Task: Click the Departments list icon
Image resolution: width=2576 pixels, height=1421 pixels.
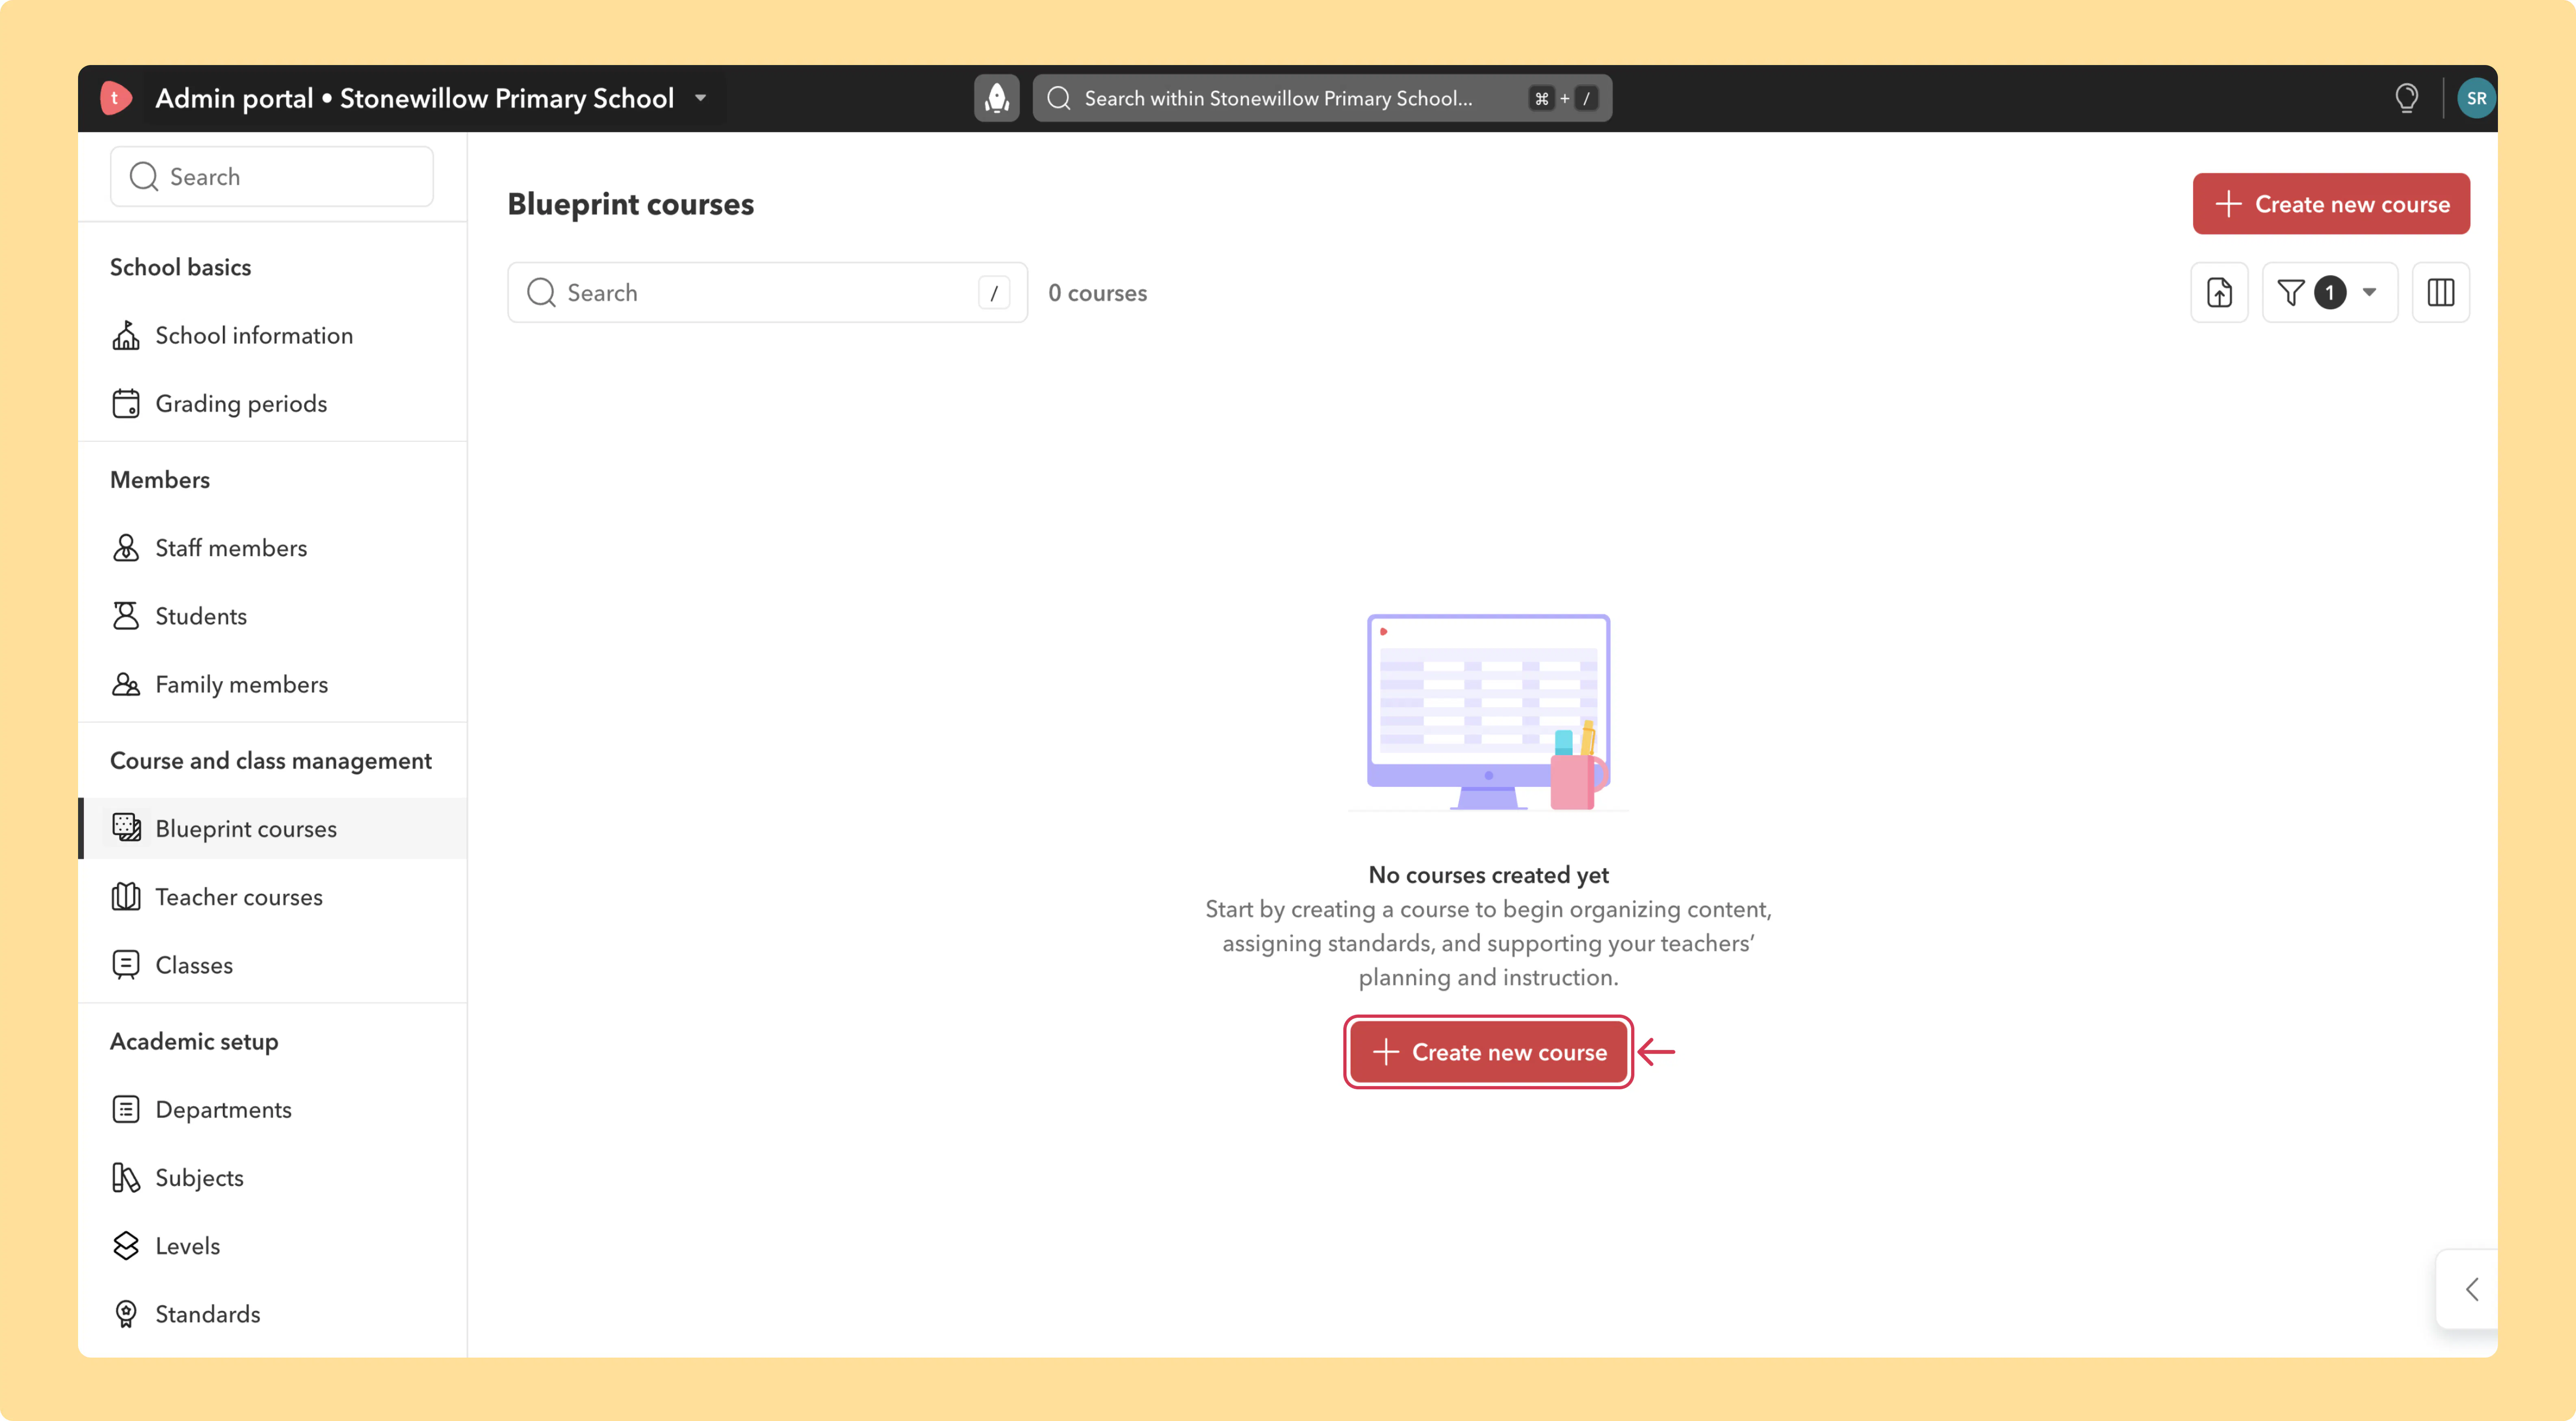Action: point(126,1109)
